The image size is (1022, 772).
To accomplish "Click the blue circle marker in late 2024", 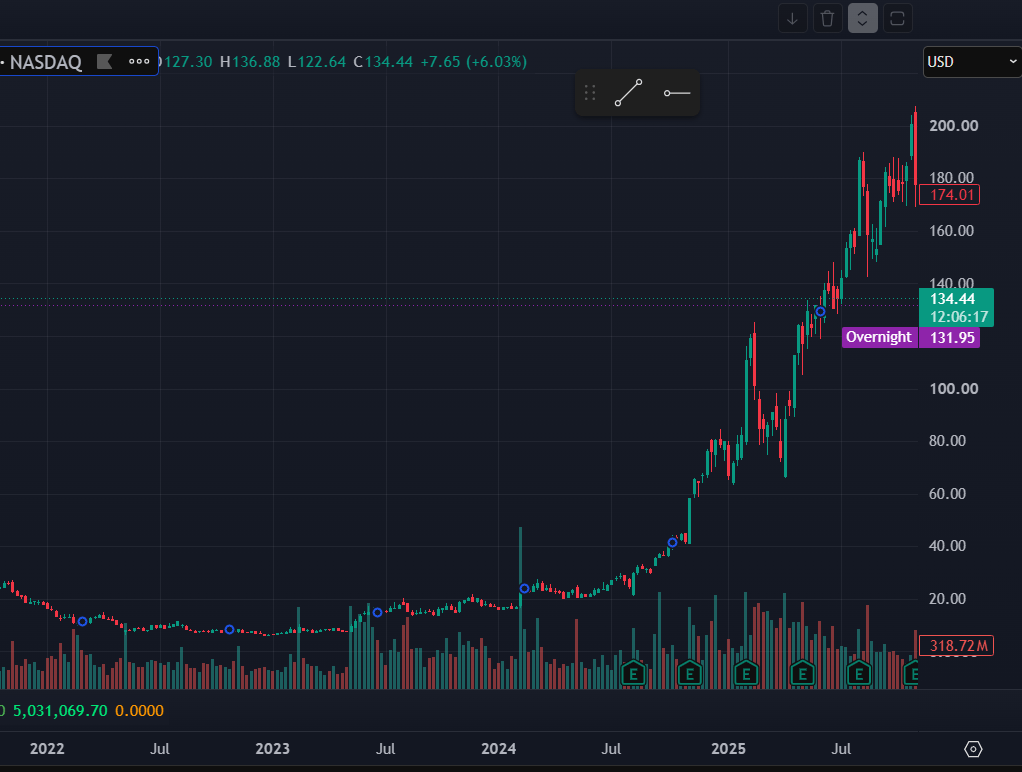I will tap(672, 542).
